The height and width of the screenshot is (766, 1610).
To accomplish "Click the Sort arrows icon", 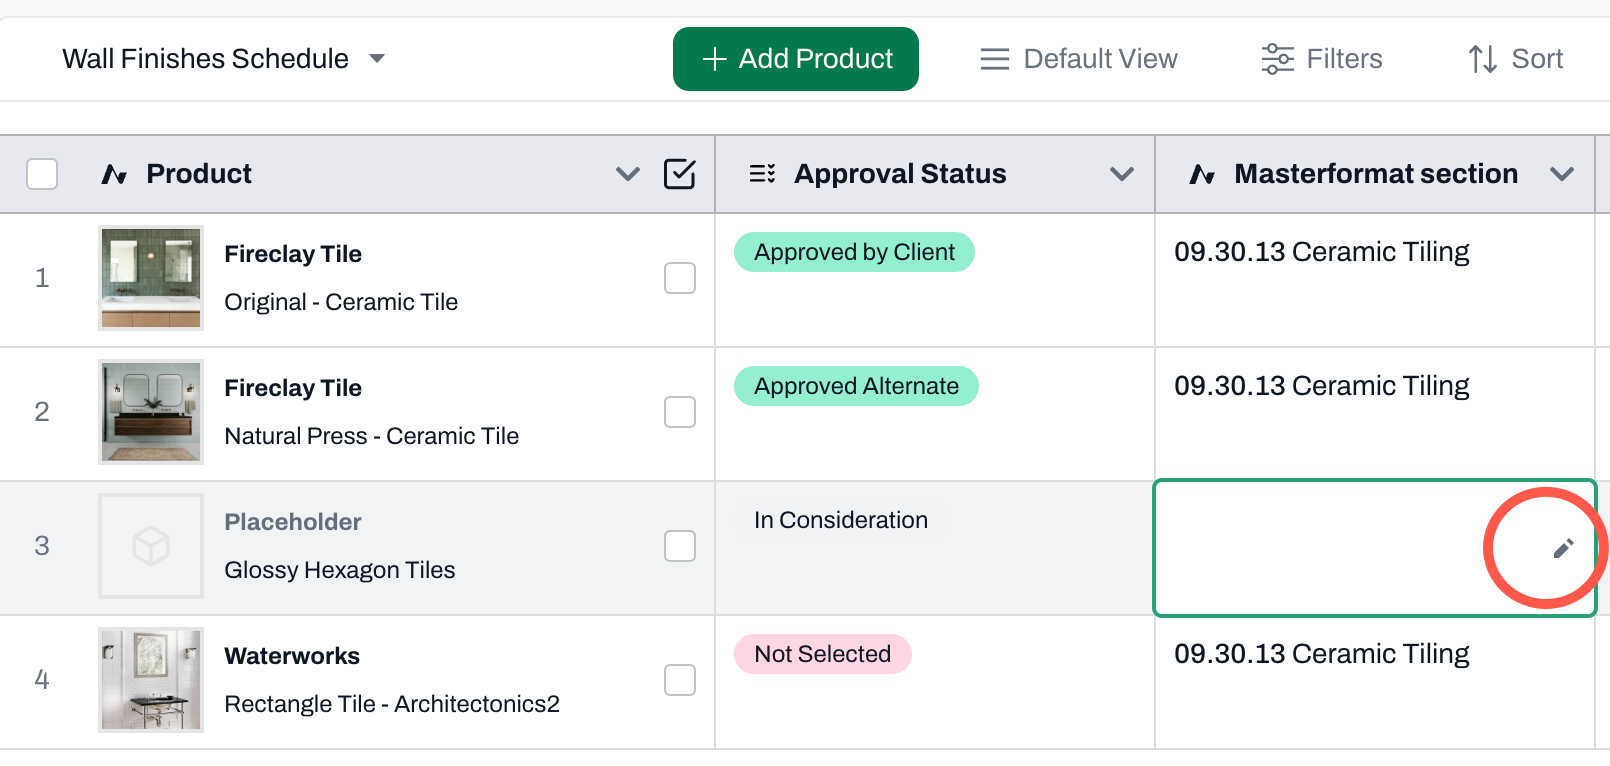I will (1482, 59).
